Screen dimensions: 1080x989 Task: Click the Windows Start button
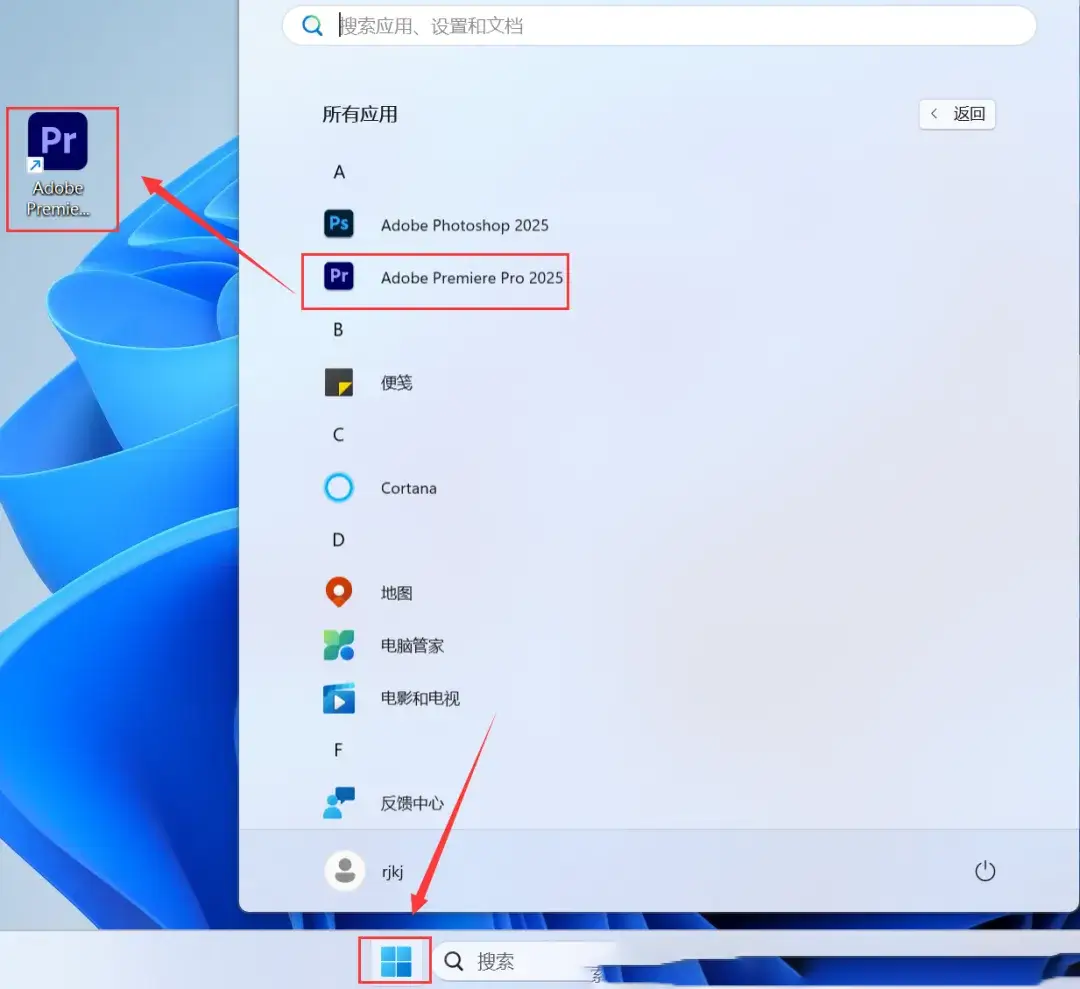(396, 962)
